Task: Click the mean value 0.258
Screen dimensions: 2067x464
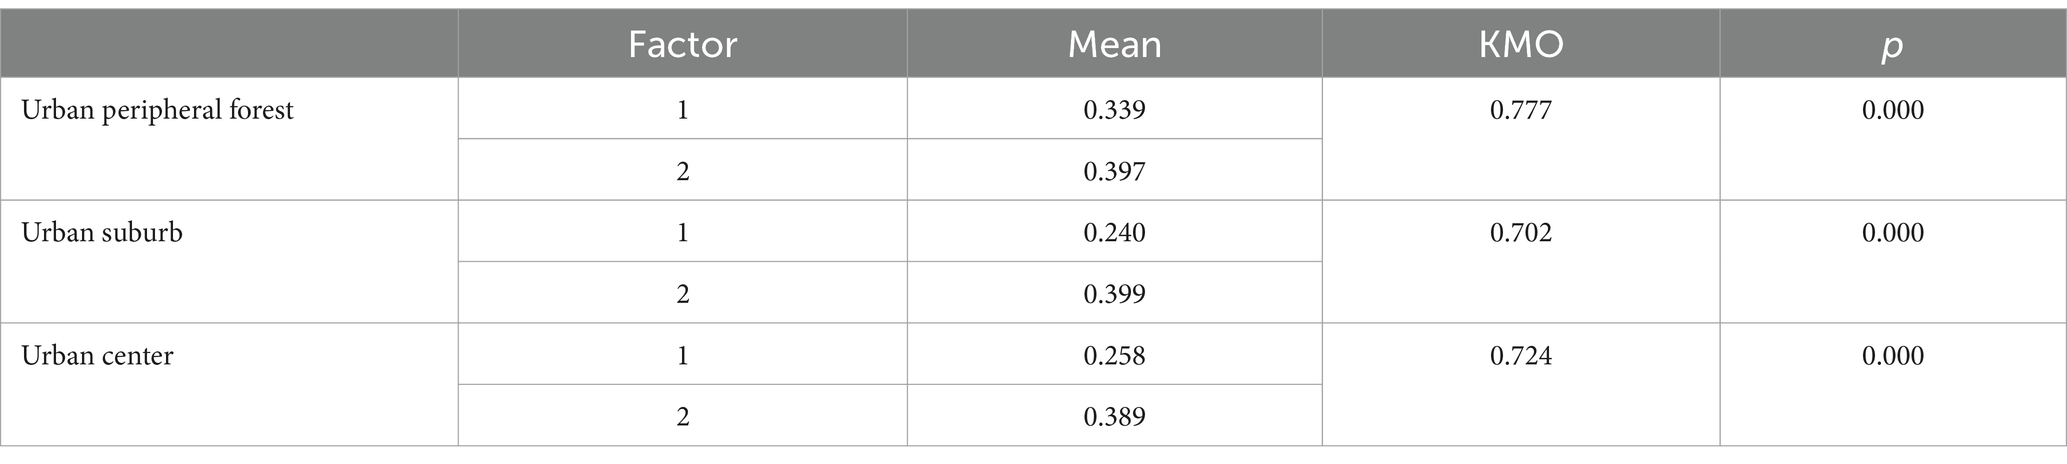Action: point(1114,356)
